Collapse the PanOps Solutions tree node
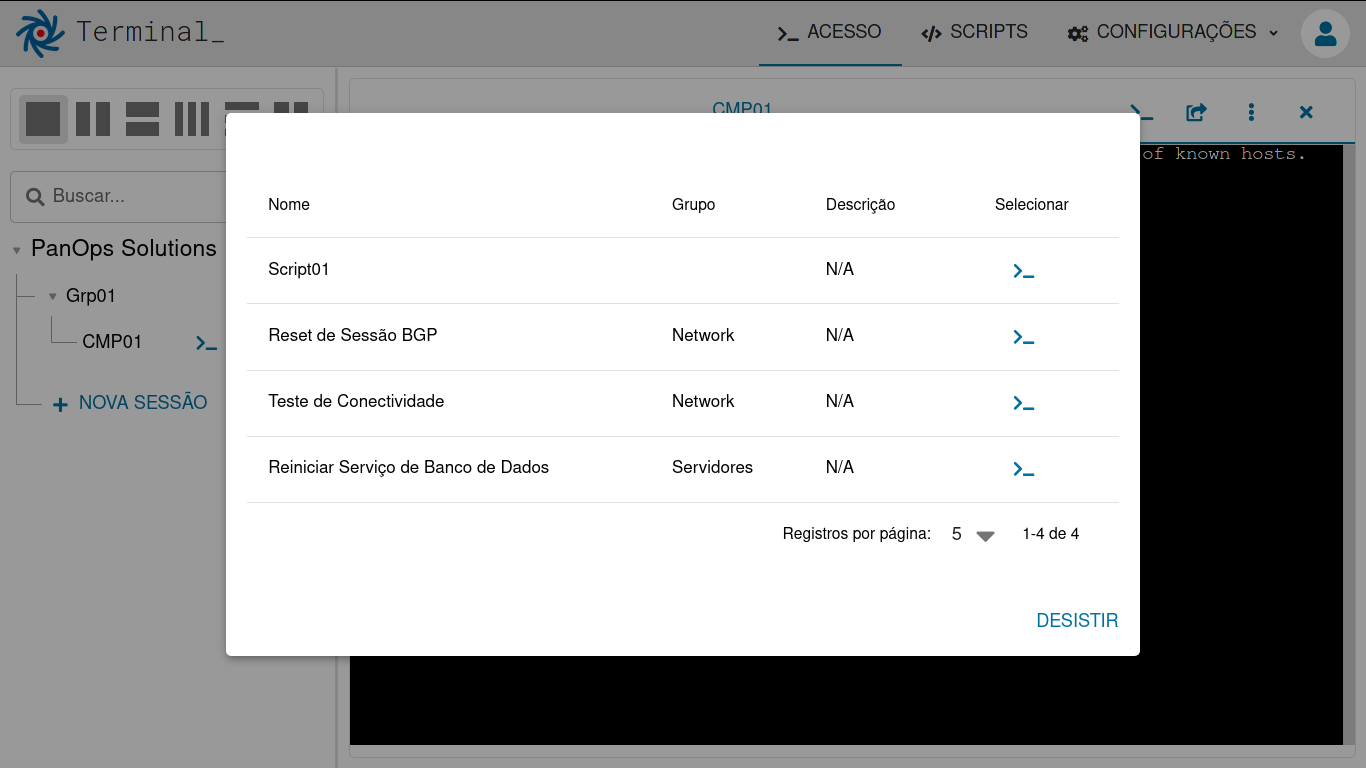 17,250
